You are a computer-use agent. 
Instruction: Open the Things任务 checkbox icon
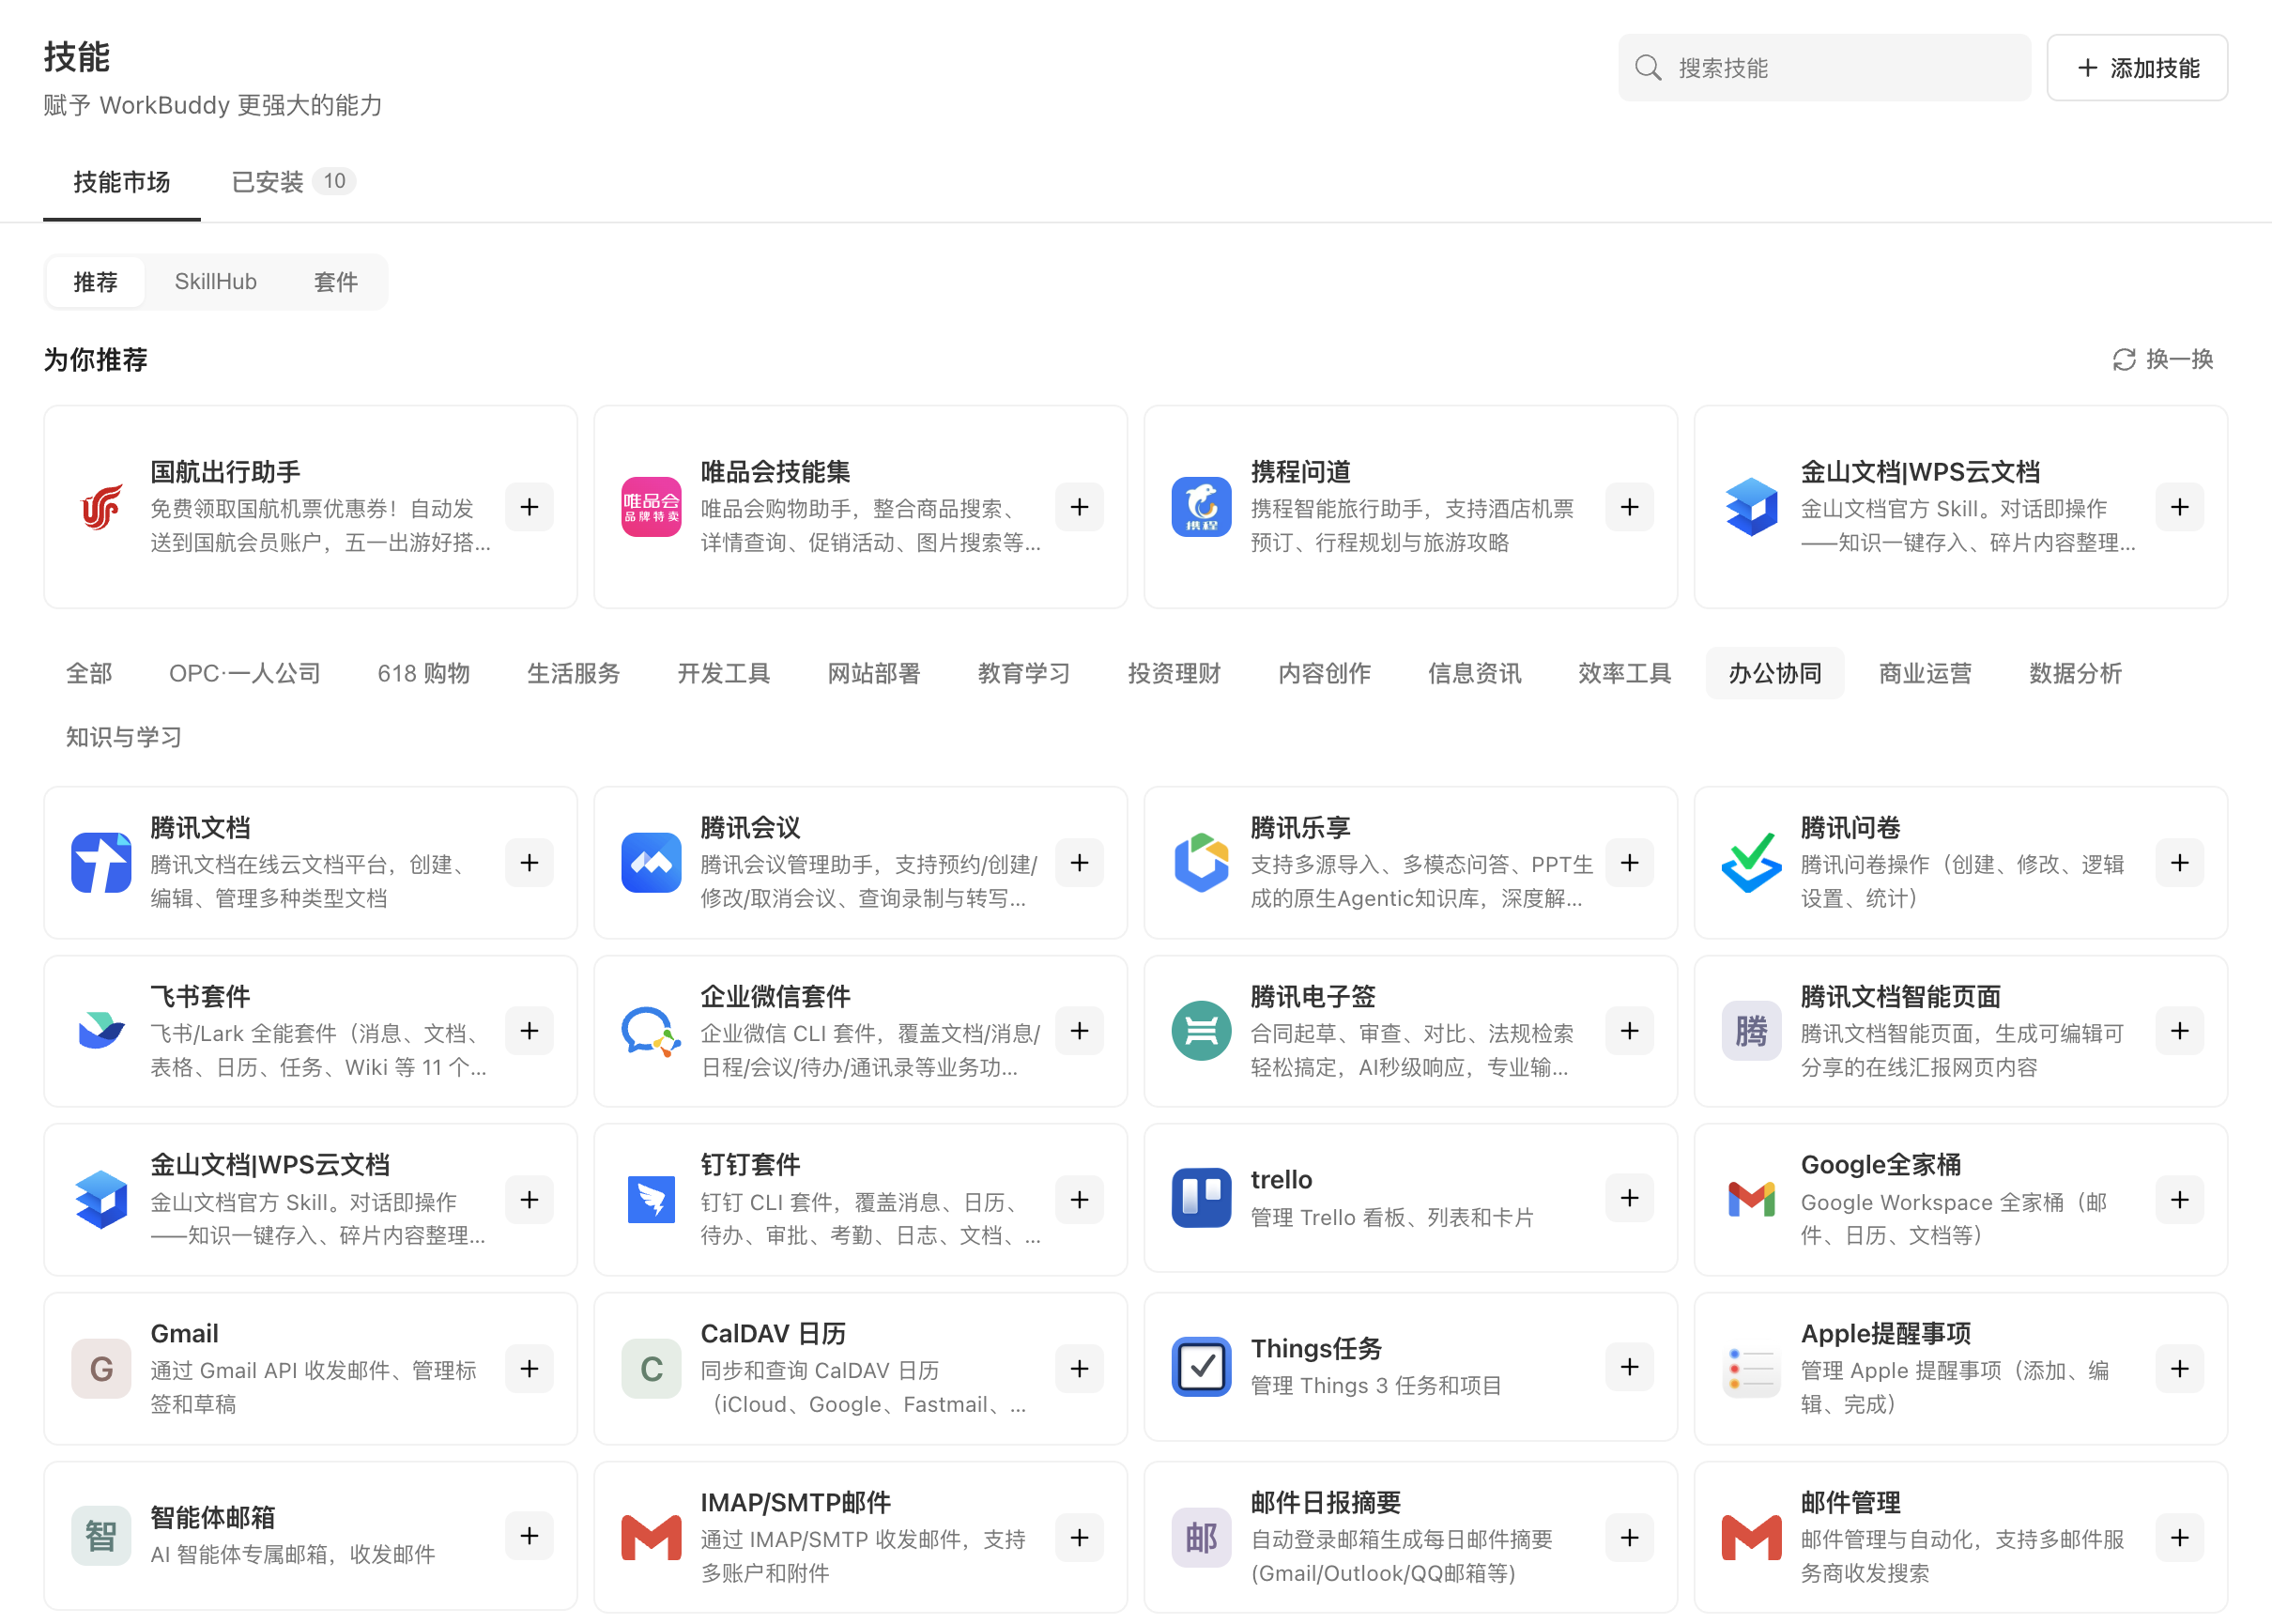tap(1201, 1367)
